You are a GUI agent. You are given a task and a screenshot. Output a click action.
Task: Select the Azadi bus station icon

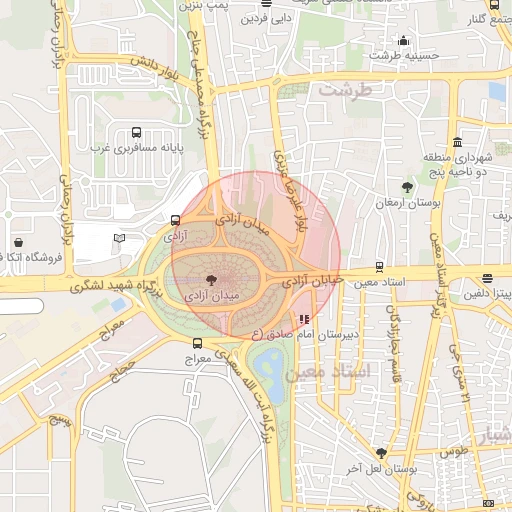point(175,220)
